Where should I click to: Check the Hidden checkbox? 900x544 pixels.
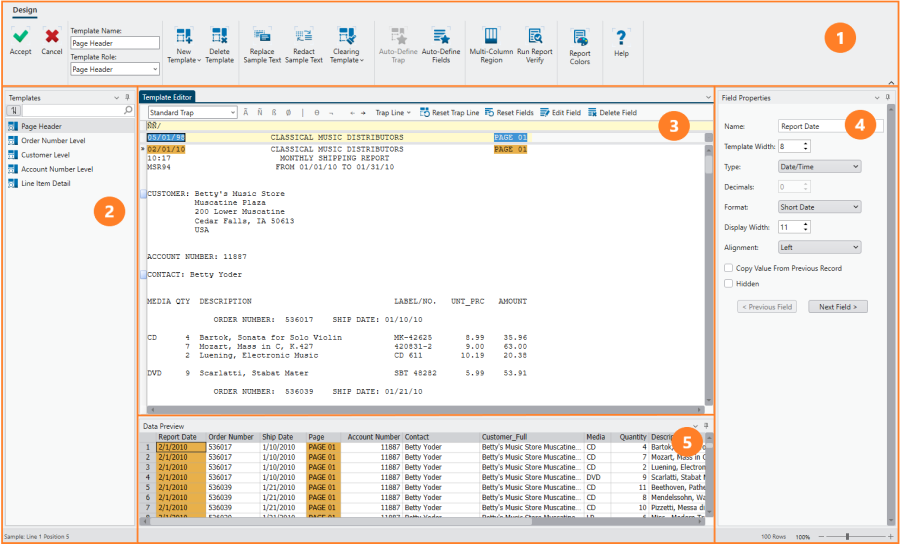[x=729, y=283]
